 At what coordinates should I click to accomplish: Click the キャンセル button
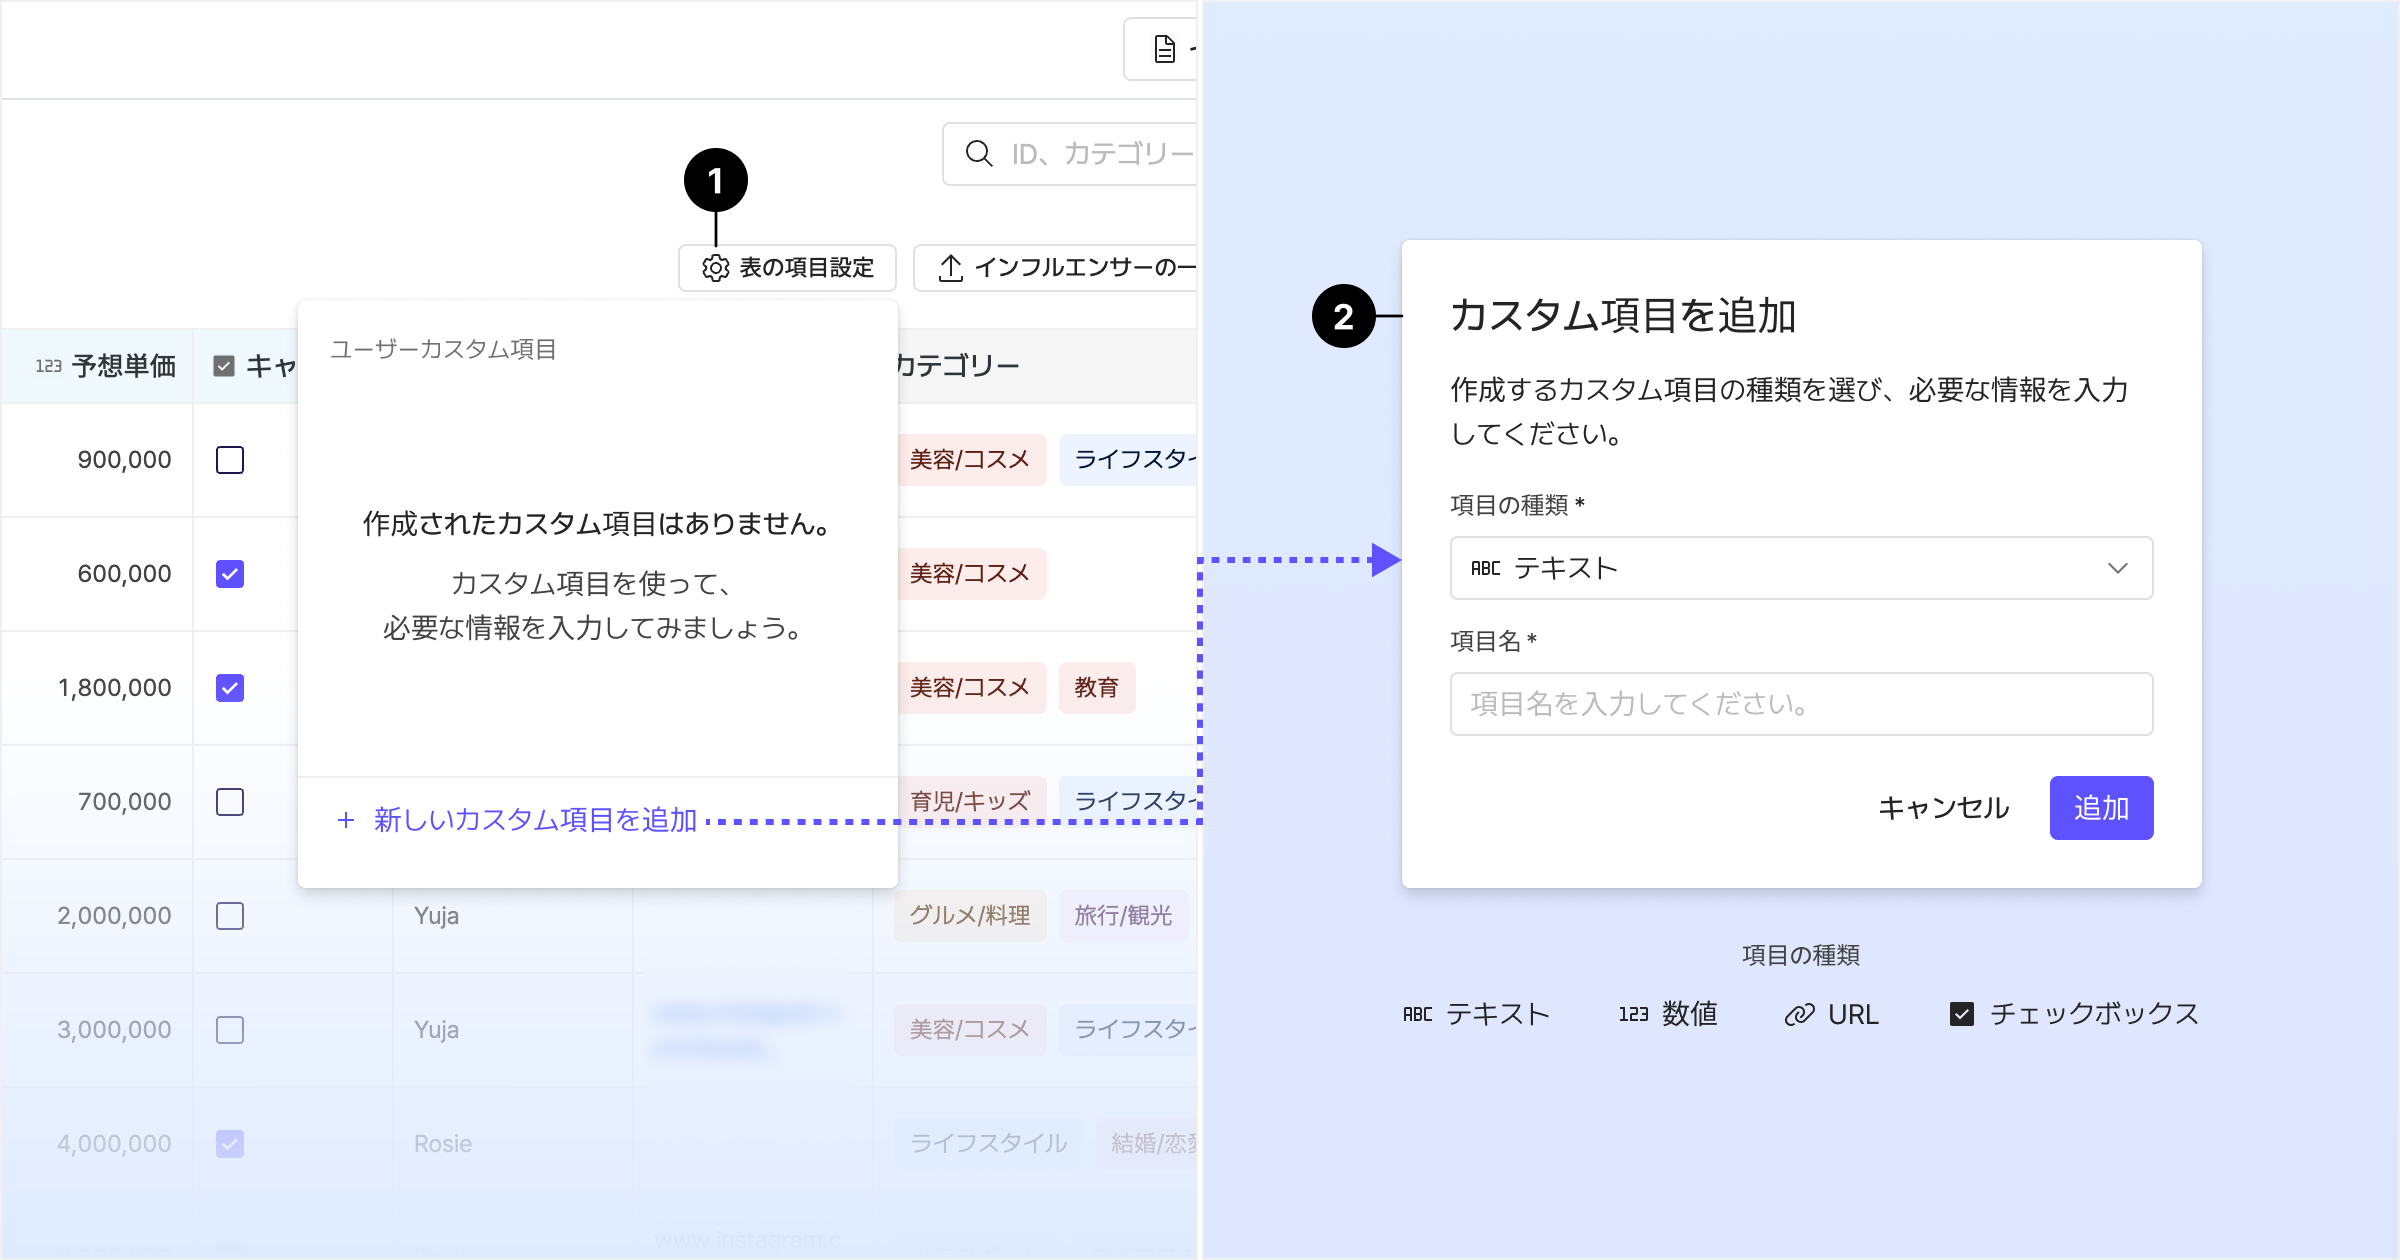1943,808
